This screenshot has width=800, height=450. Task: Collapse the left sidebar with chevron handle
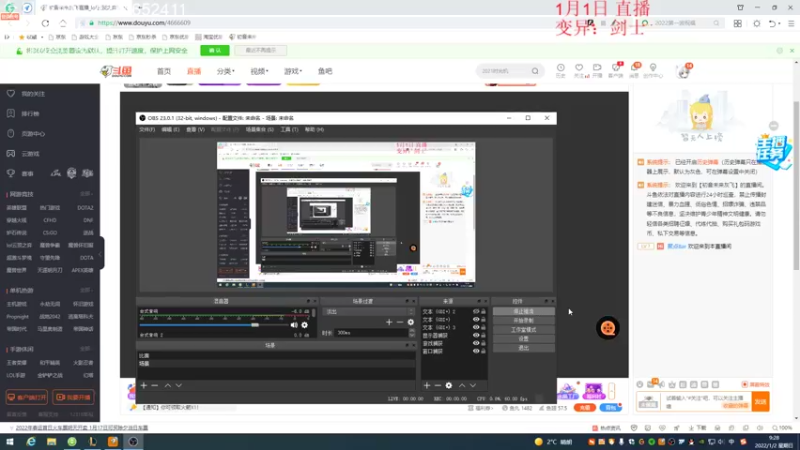point(101,254)
